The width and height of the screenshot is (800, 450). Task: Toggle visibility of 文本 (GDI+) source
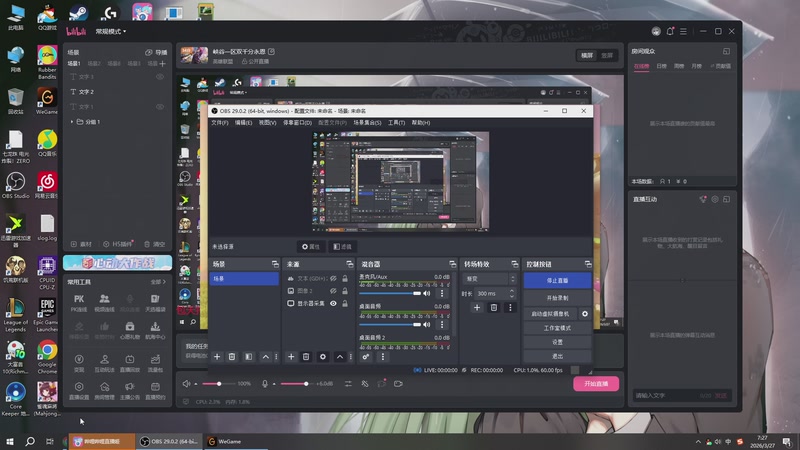pos(333,279)
